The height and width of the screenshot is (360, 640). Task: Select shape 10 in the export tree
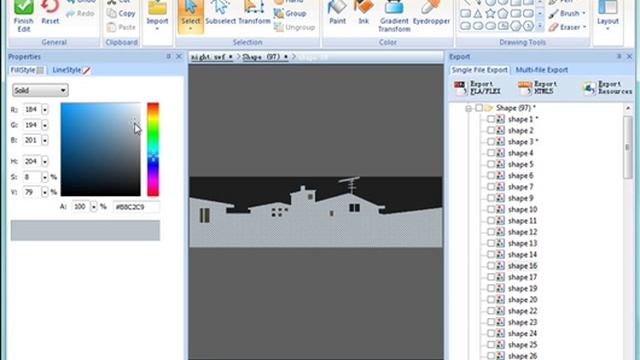tap(522, 209)
